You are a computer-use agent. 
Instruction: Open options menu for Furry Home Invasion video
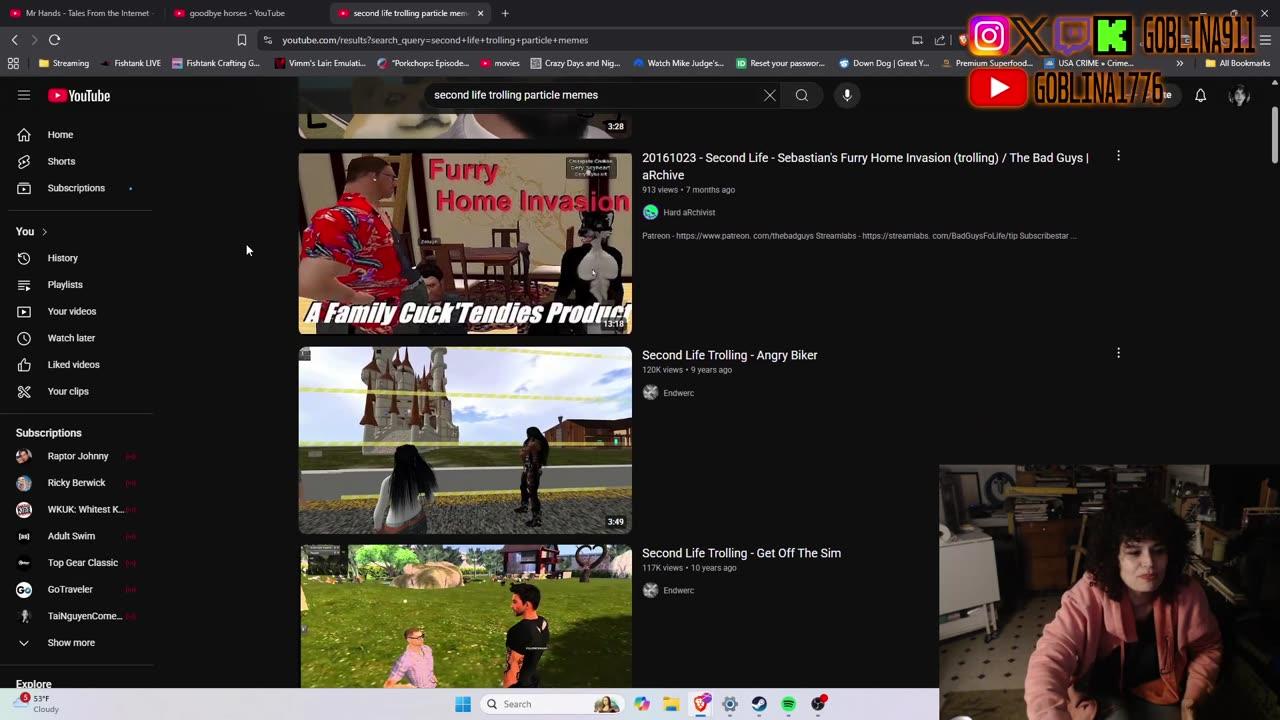pos(1118,156)
